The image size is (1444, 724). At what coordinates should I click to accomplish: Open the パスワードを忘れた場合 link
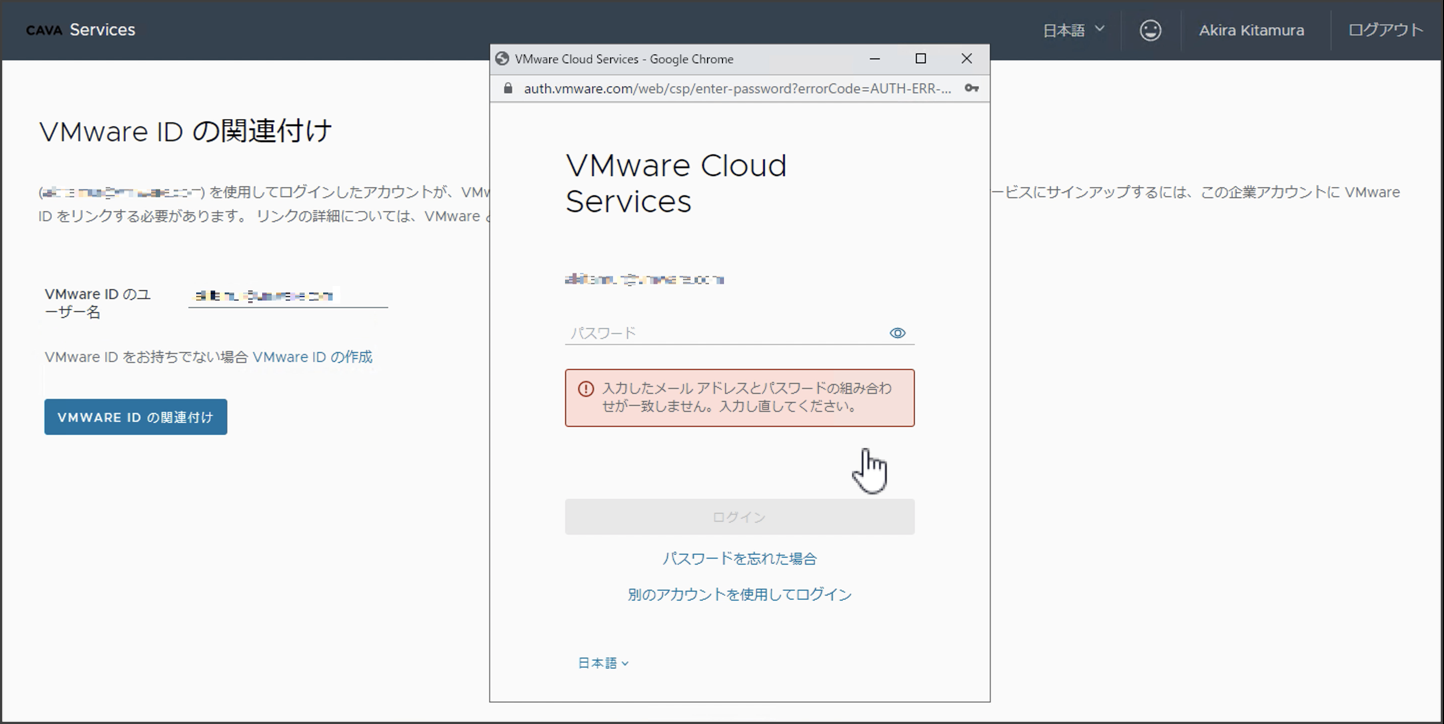(739, 558)
